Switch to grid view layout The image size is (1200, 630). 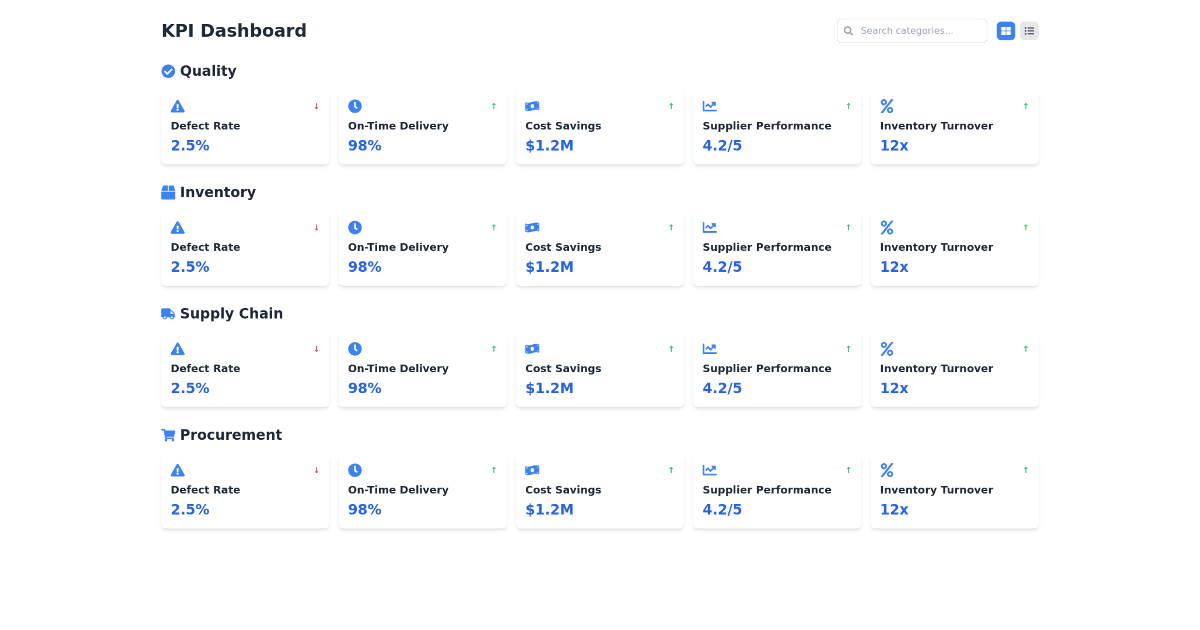click(1005, 30)
